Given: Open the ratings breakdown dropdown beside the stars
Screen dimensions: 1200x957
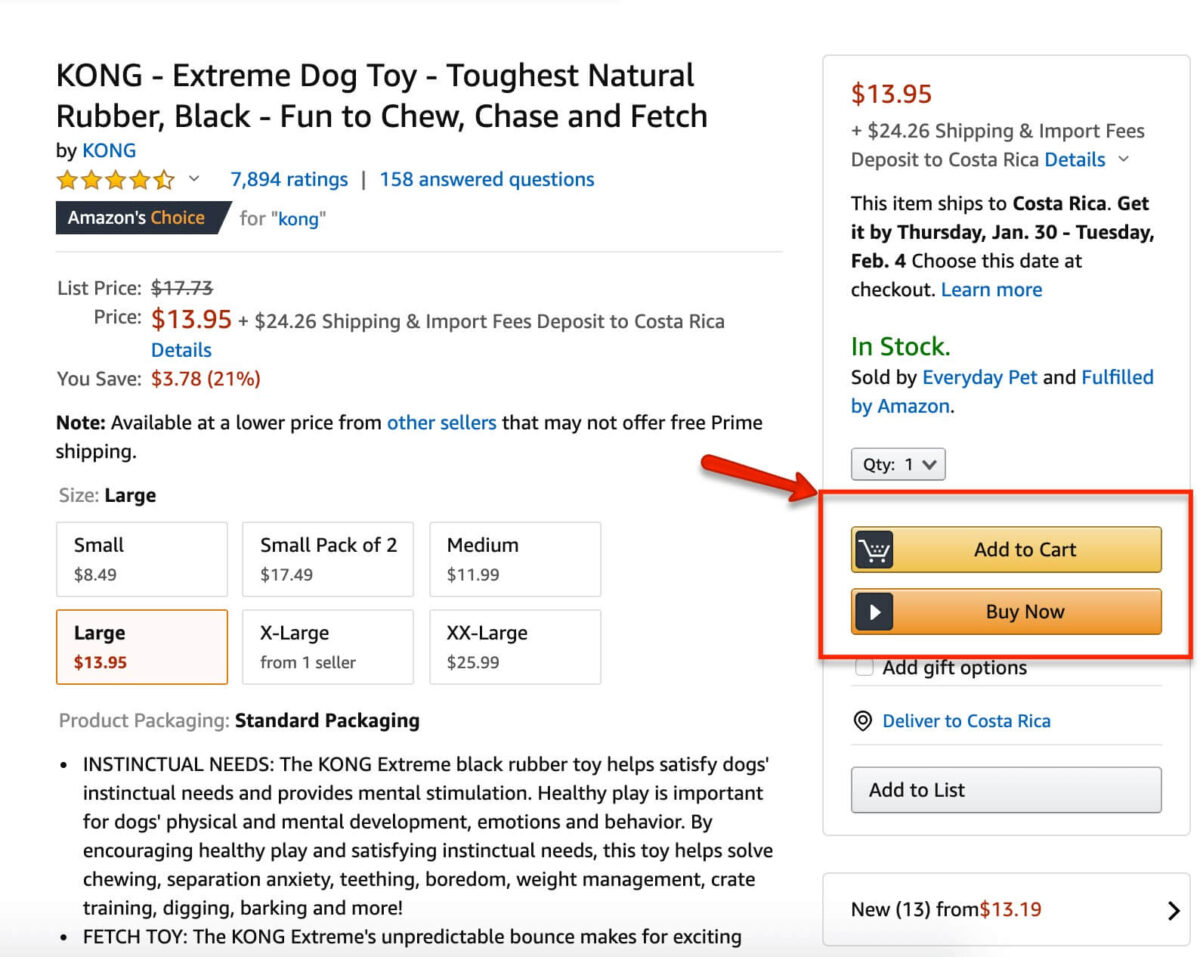Looking at the screenshot, I should [193, 181].
